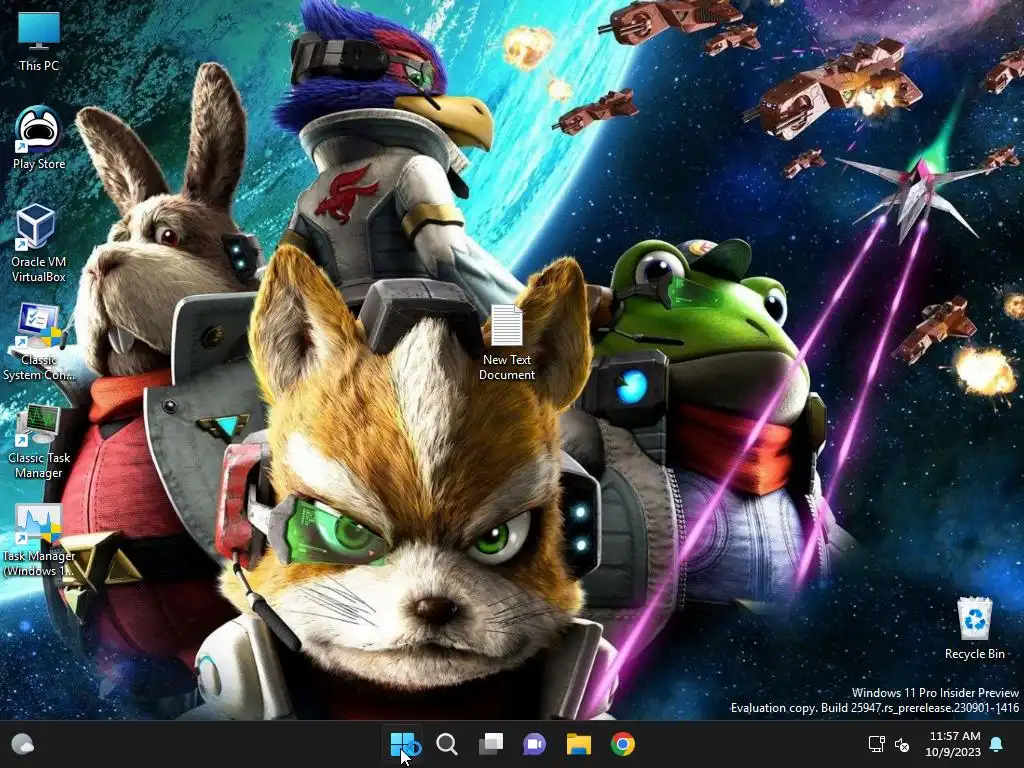
Task: Open the Play Store desktop shortcut
Action: click(x=39, y=138)
